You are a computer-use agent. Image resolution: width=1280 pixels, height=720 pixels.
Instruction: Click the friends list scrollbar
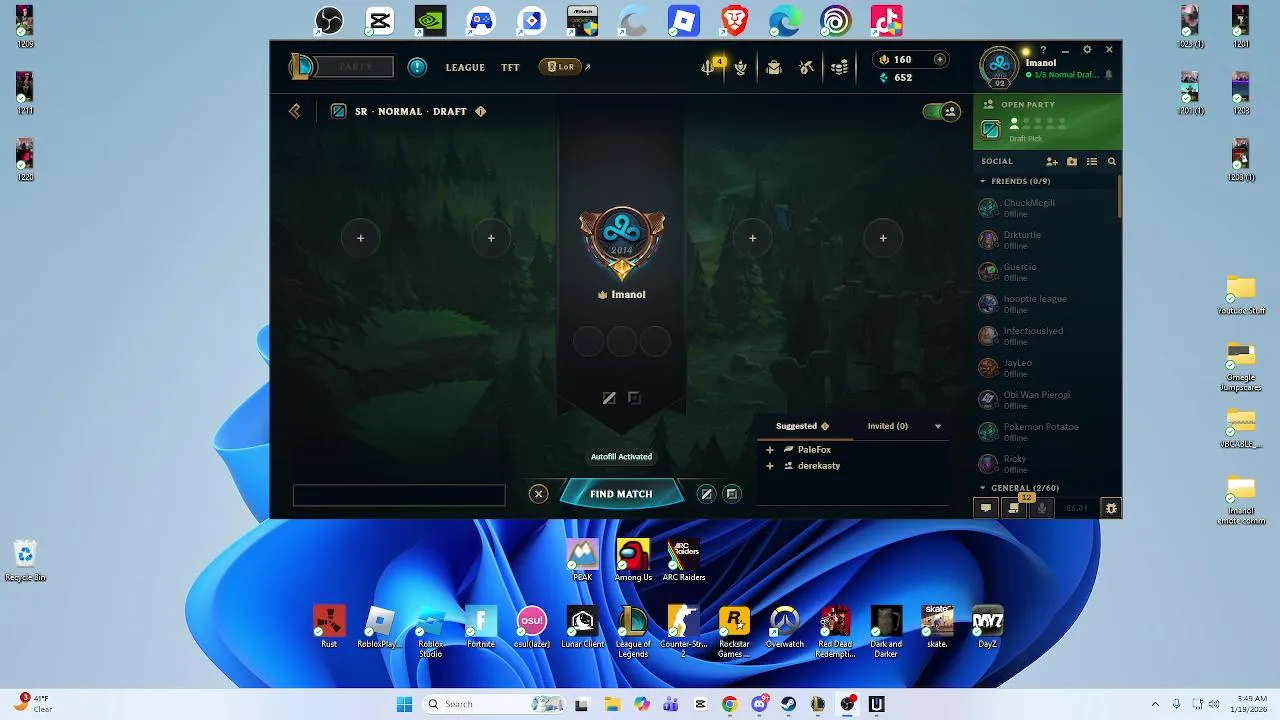(1119, 195)
